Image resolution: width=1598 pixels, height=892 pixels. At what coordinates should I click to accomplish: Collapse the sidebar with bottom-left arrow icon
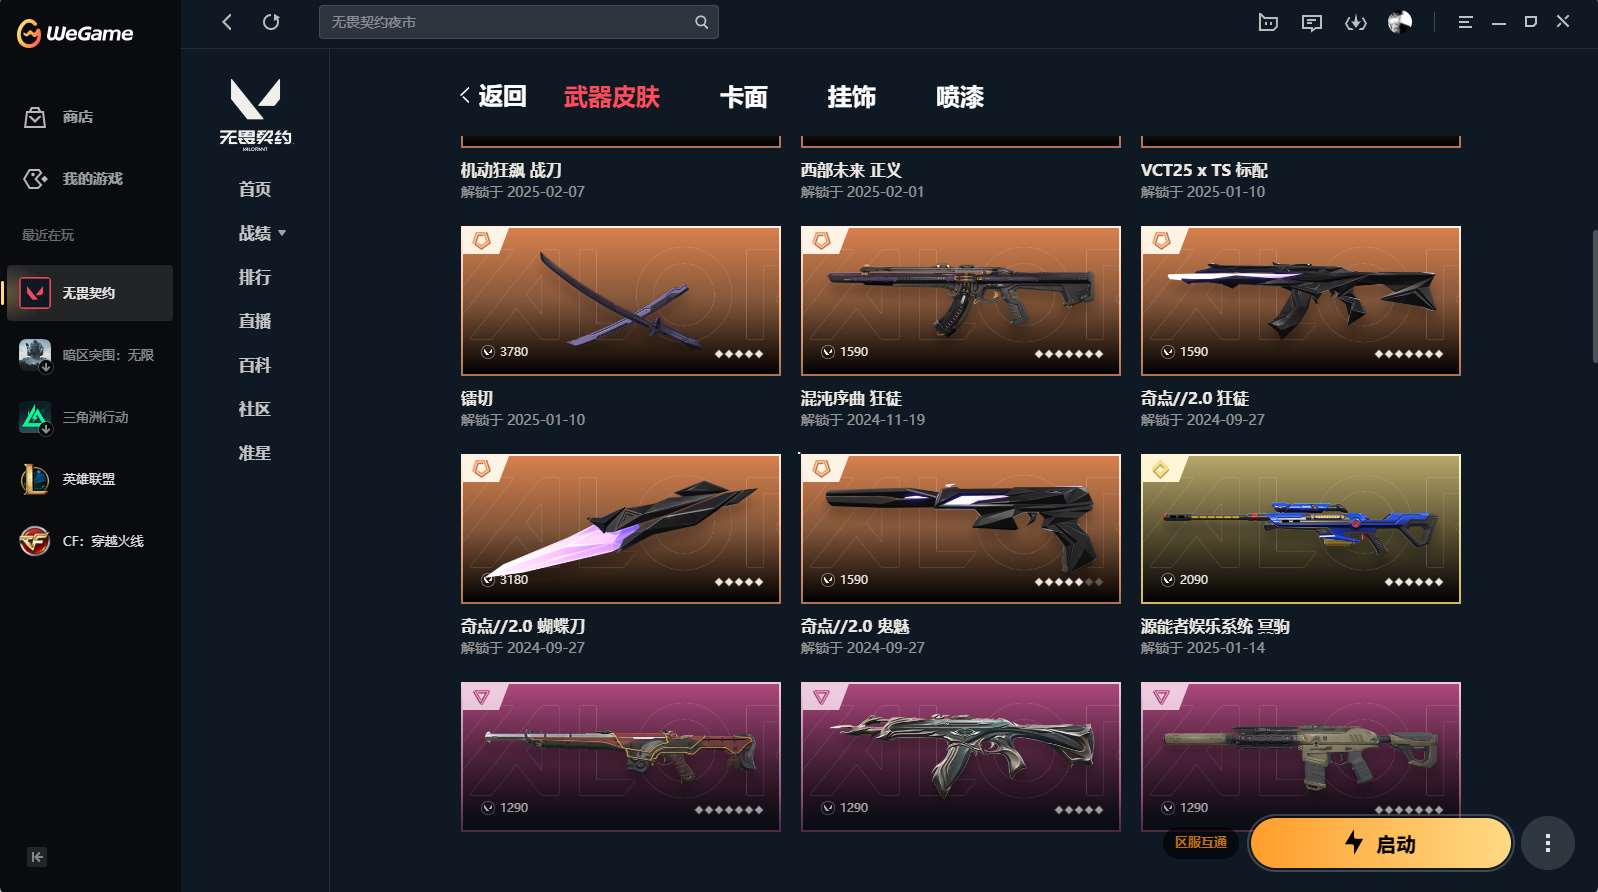coord(37,857)
